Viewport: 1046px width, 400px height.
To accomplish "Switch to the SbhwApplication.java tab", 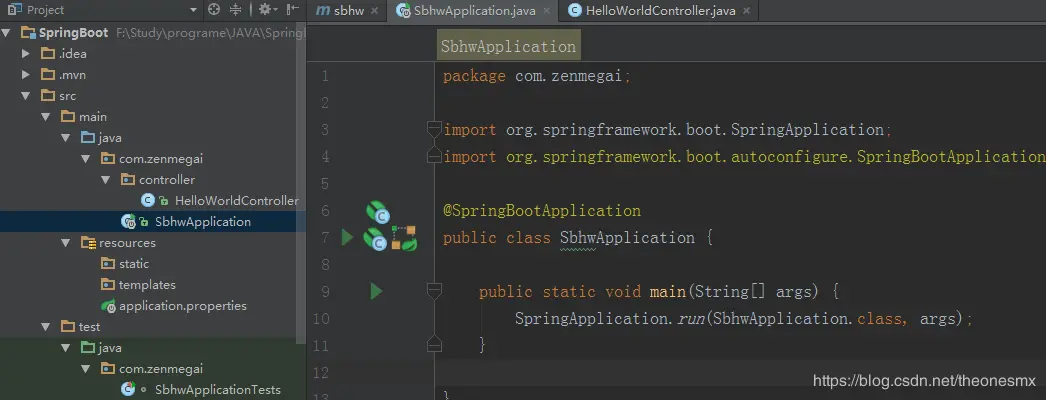I will point(474,11).
